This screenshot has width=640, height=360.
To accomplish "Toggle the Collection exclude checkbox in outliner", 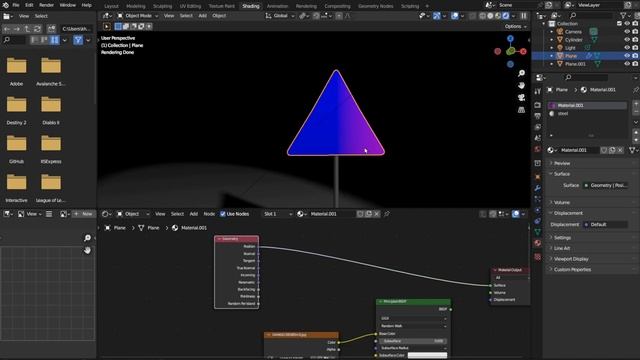I will (x=620, y=24).
